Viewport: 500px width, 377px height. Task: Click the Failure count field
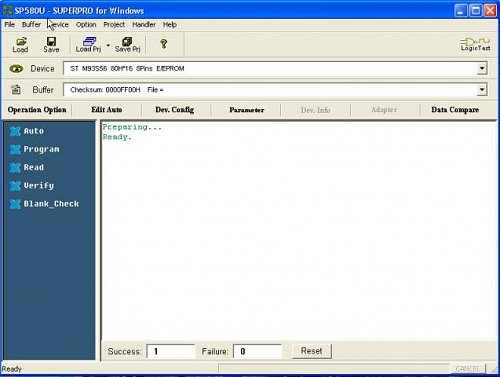pyautogui.click(x=257, y=351)
